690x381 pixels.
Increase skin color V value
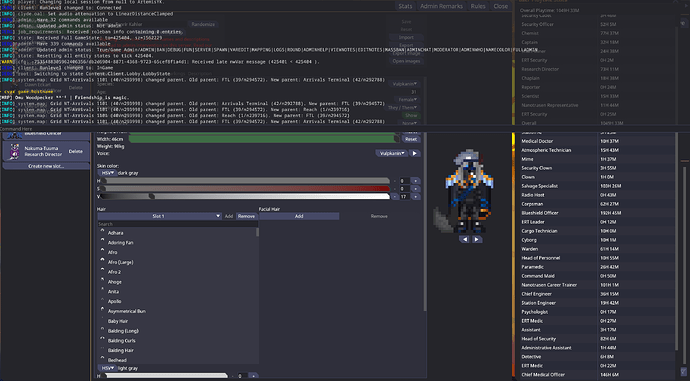pyautogui.click(x=415, y=197)
